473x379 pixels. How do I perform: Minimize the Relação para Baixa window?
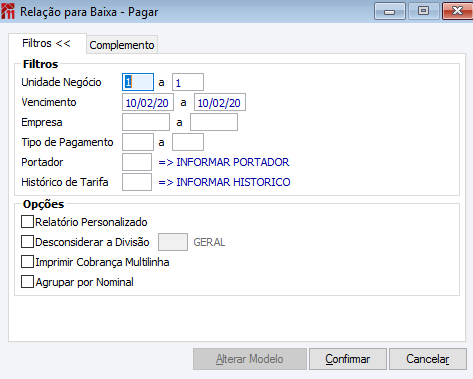[389, 11]
